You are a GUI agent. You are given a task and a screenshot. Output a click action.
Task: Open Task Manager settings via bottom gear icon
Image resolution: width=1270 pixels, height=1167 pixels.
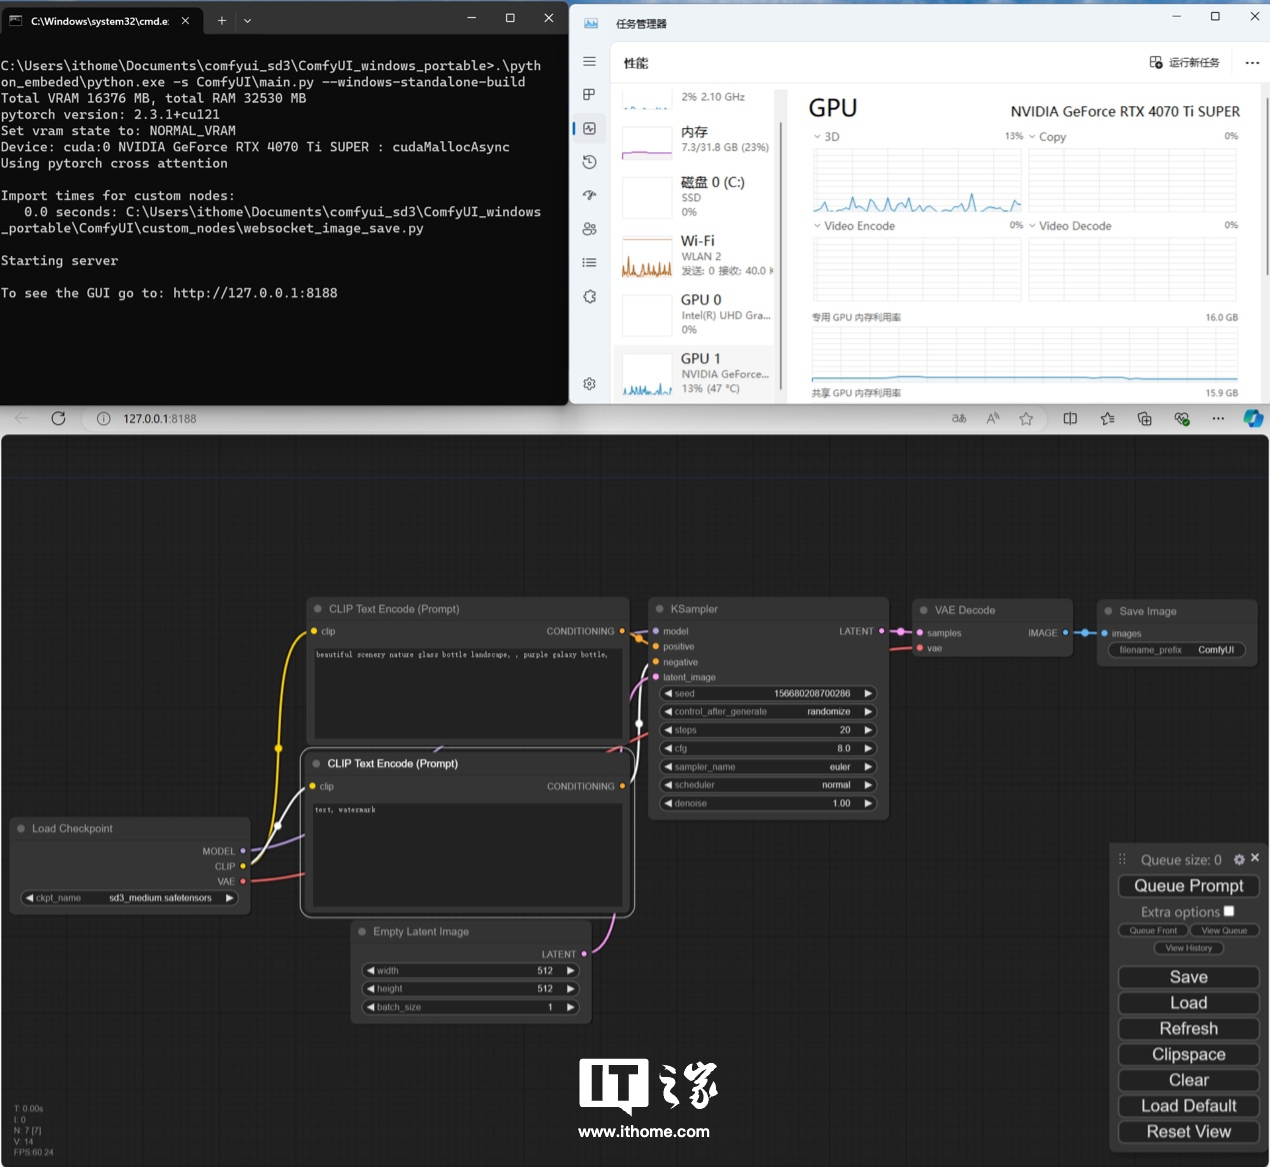(589, 383)
